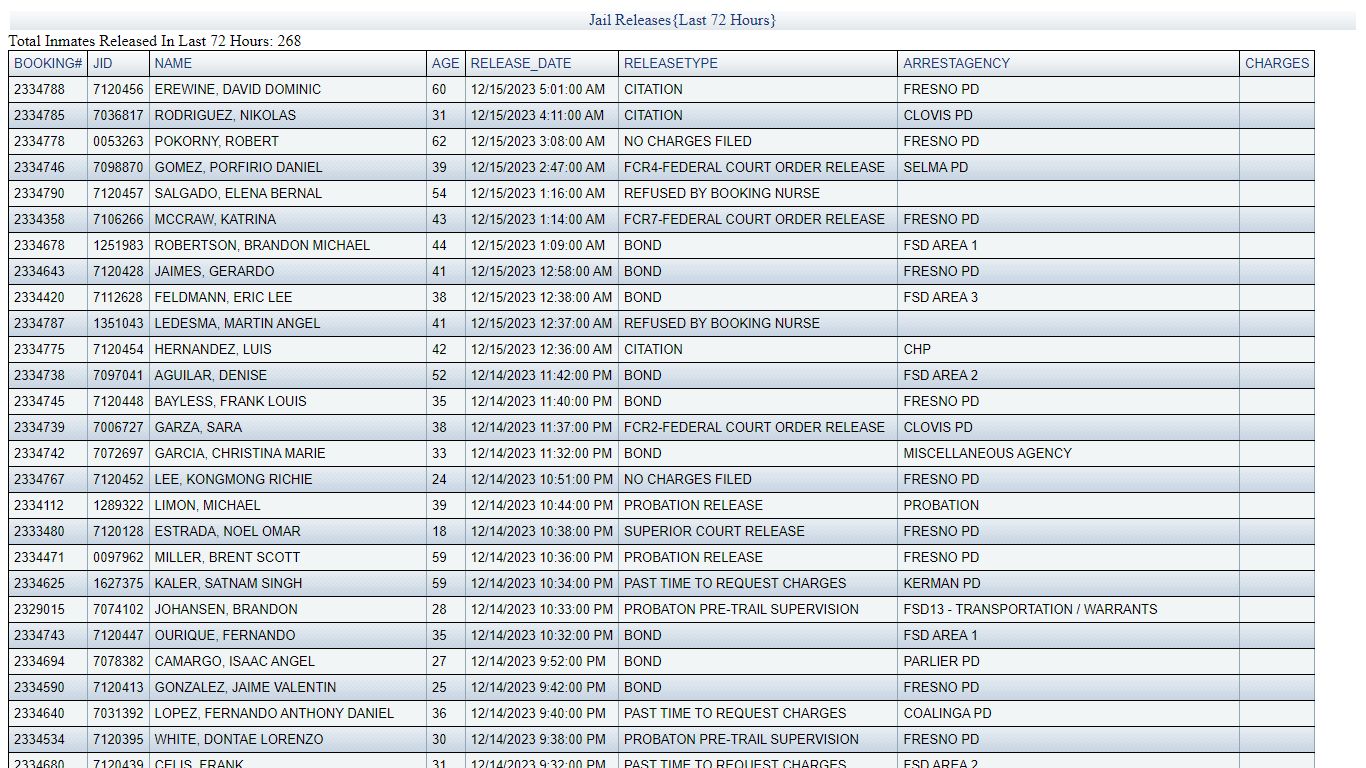Click FCR7-FEDERAL COURT ORDER RELEASE cell
Viewport: 1366px width, 768px height.
pos(758,219)
